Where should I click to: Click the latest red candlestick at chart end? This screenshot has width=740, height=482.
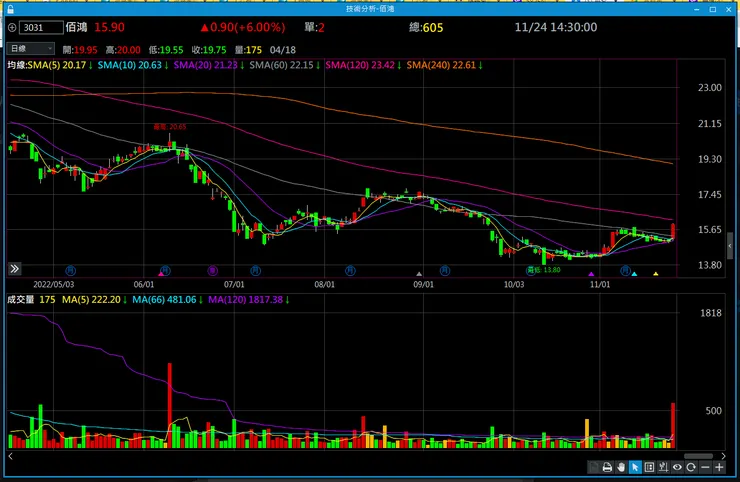673,231
